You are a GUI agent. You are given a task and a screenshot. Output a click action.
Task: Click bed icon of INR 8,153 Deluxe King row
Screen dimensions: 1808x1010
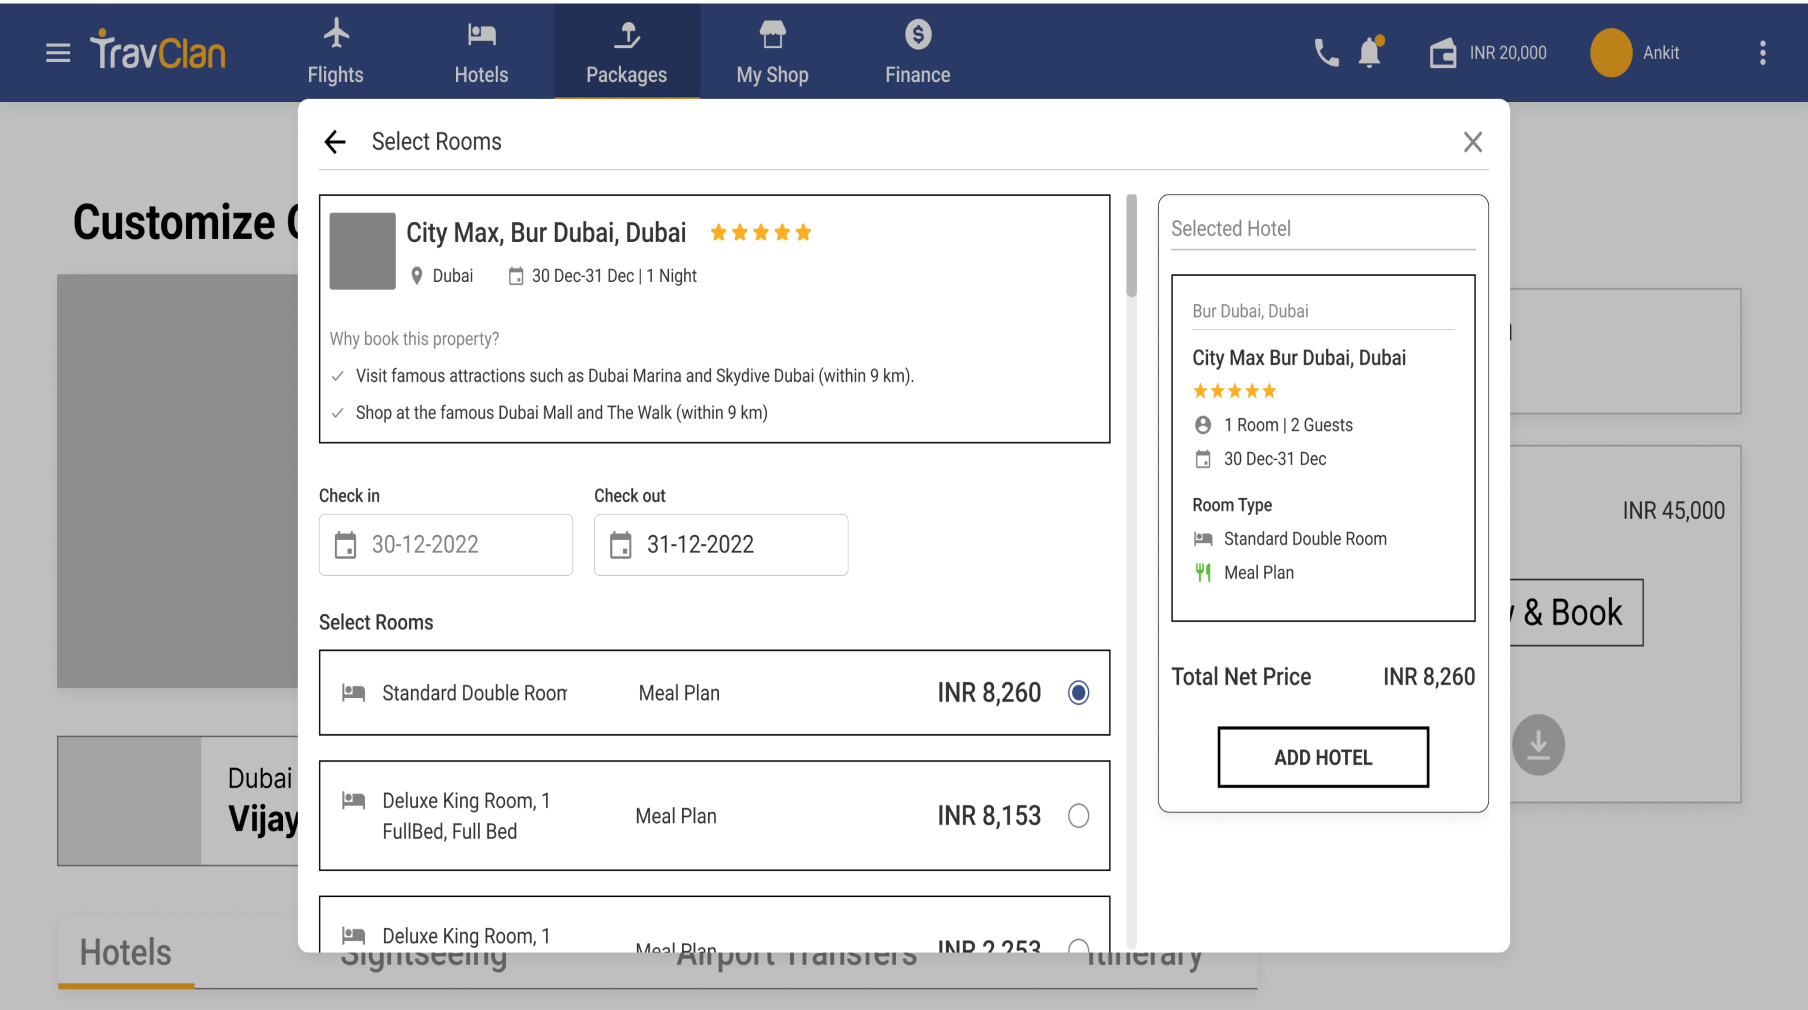point(353,800)
